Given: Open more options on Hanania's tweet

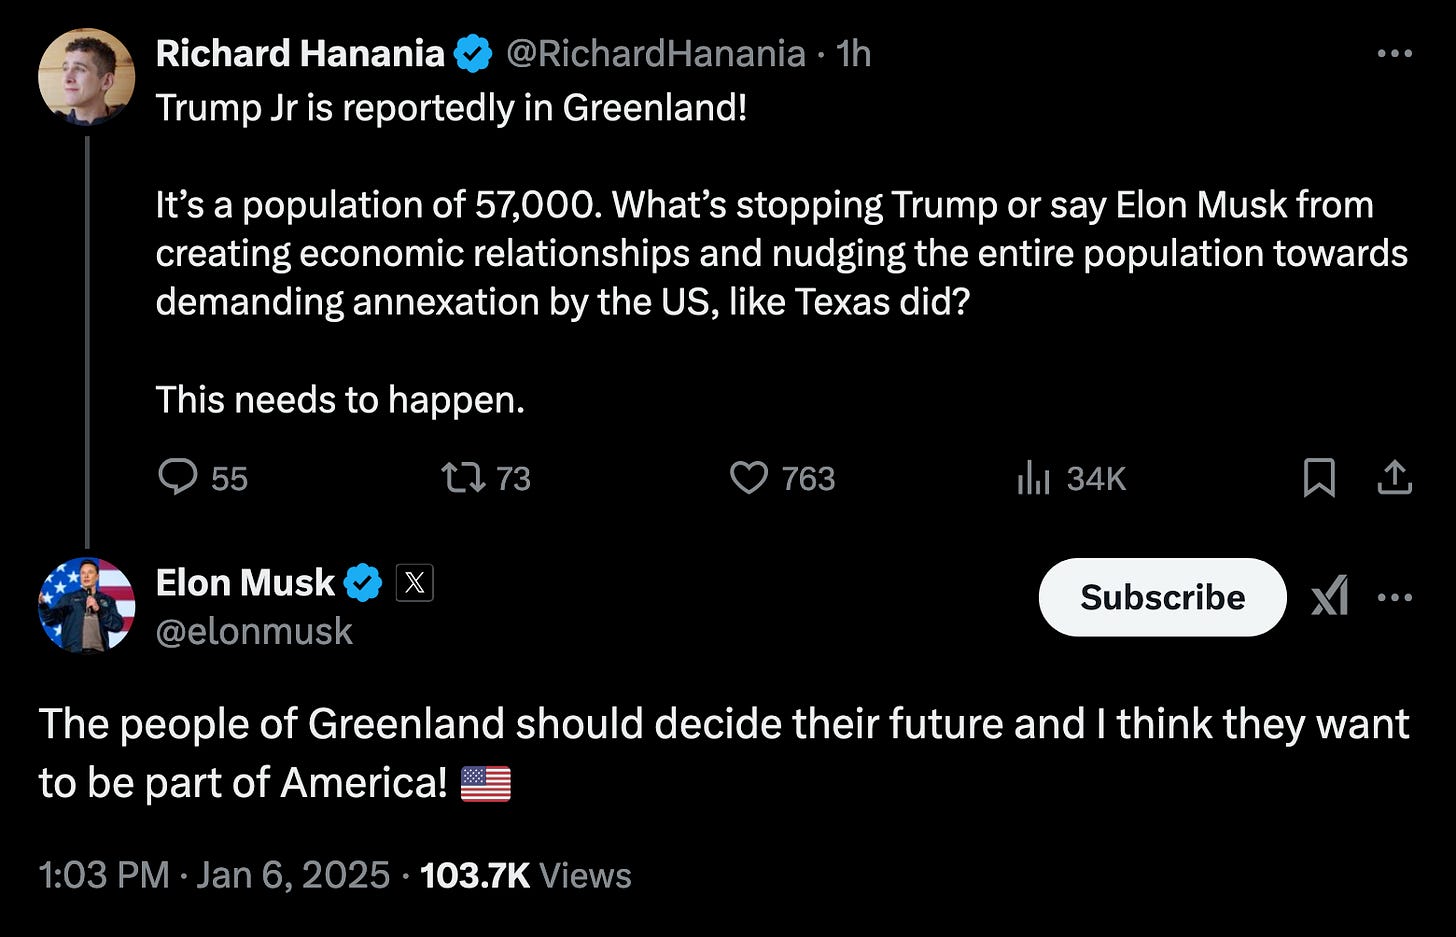Looking at the screenshot, I should tap(1394, 53).
